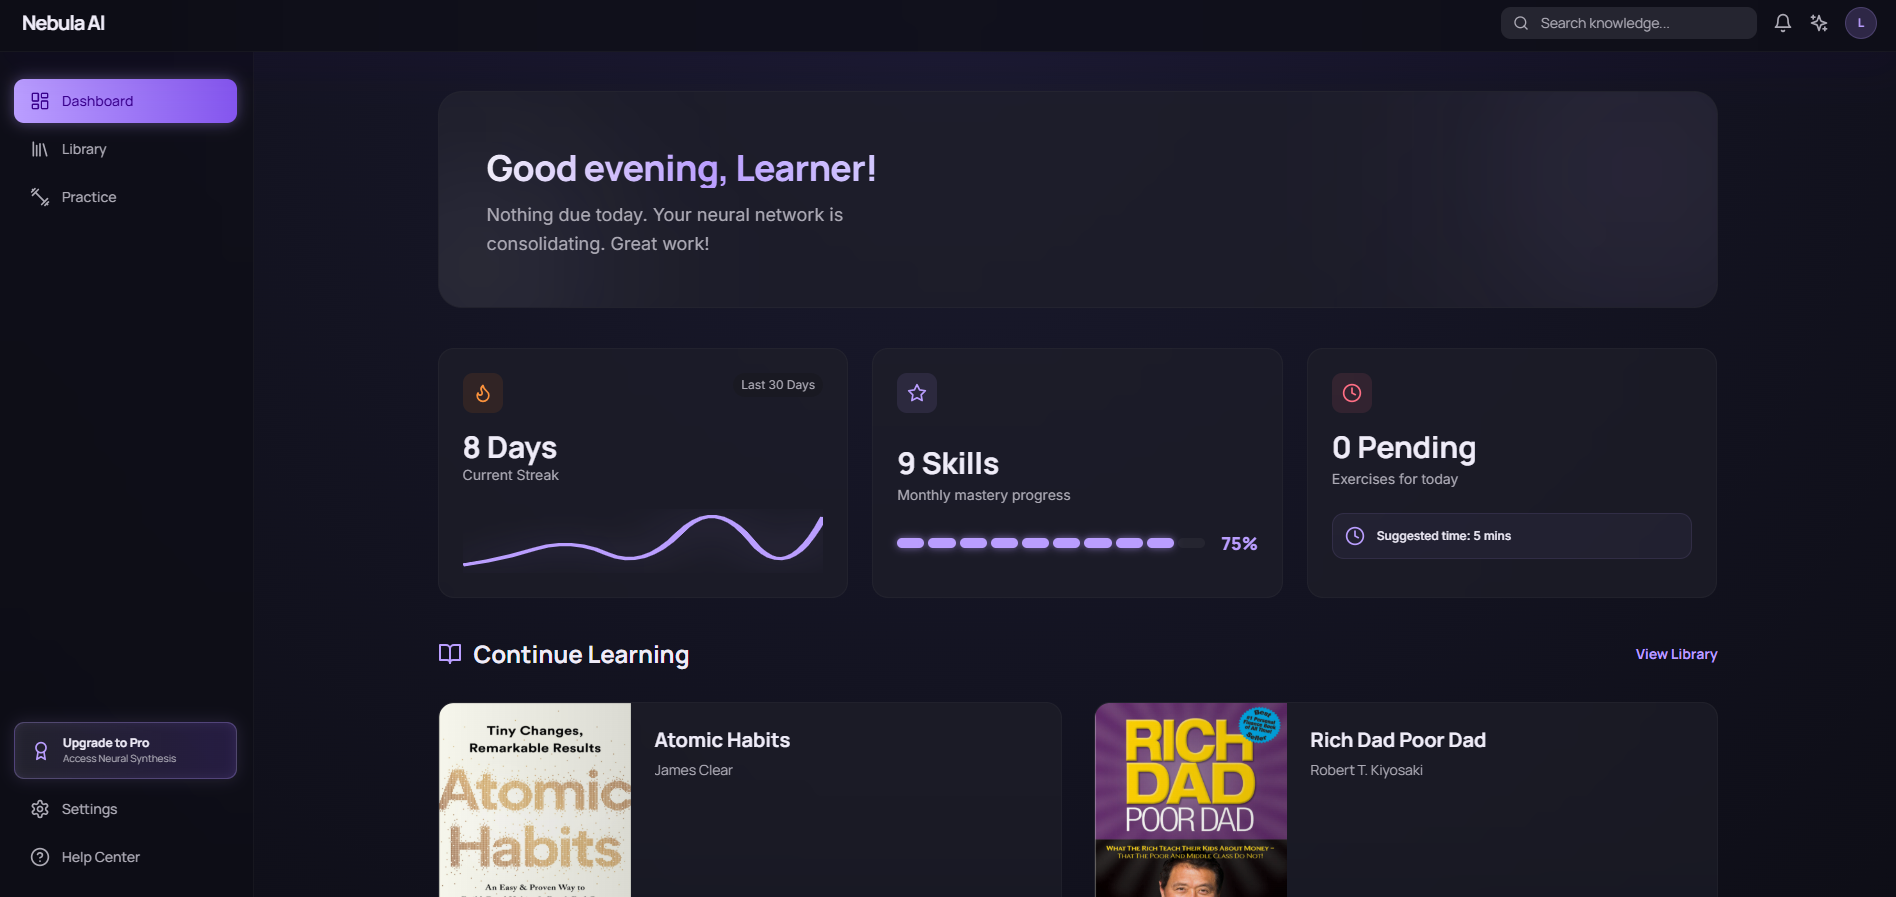
Task: Click the monthly mastery progress bar
Action: point(1050,543)
